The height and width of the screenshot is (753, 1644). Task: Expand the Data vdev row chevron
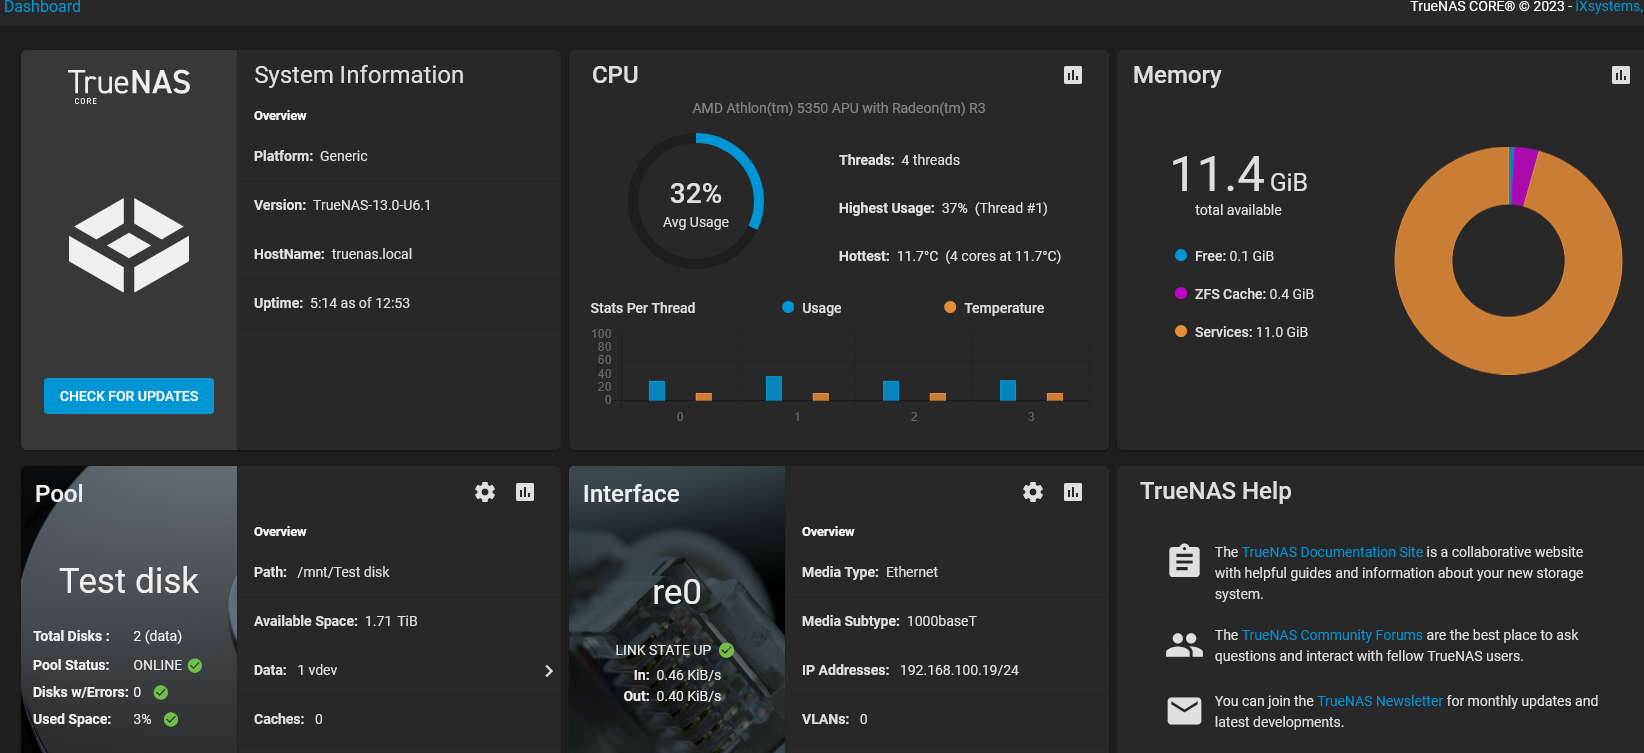pos(548,671)
